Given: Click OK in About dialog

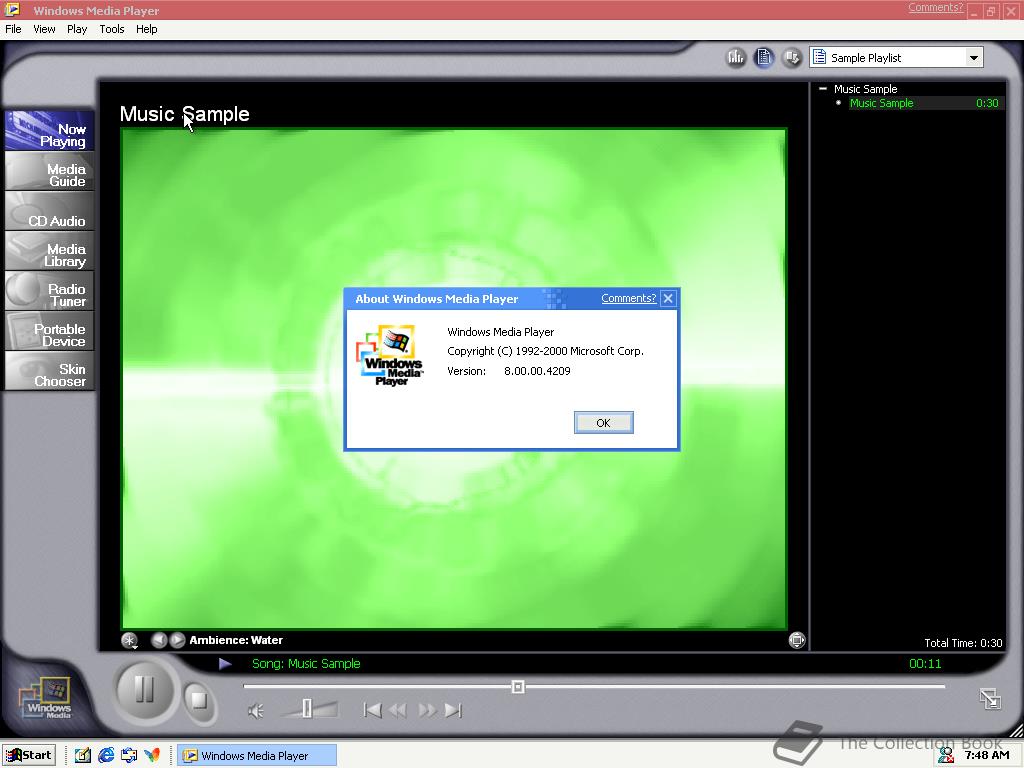Looking at the screenshot, I should click(x=603, y=423).
